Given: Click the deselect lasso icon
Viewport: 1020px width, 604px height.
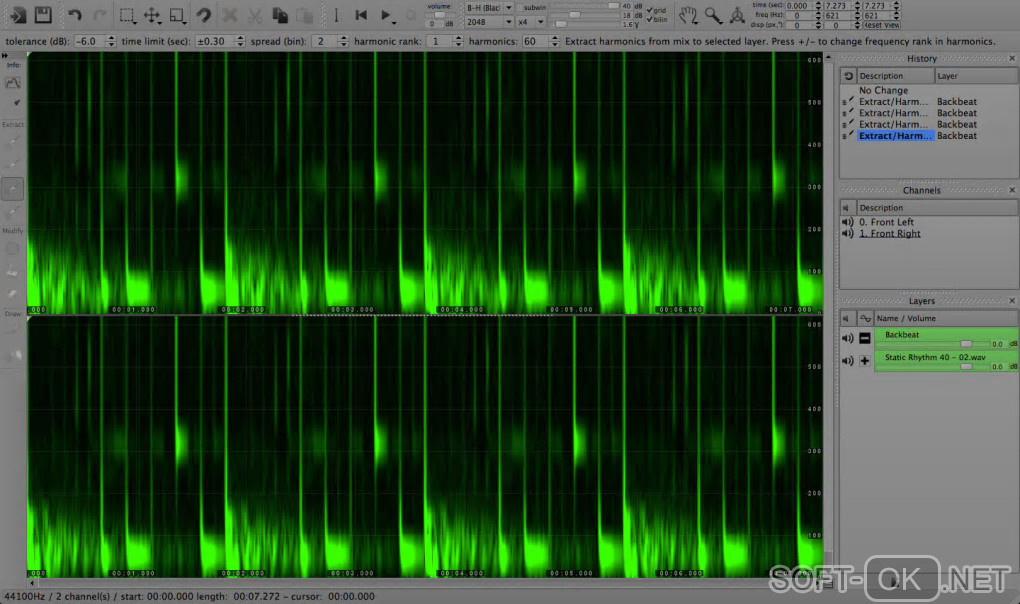Looking at the screenshot, I should 204,15.
